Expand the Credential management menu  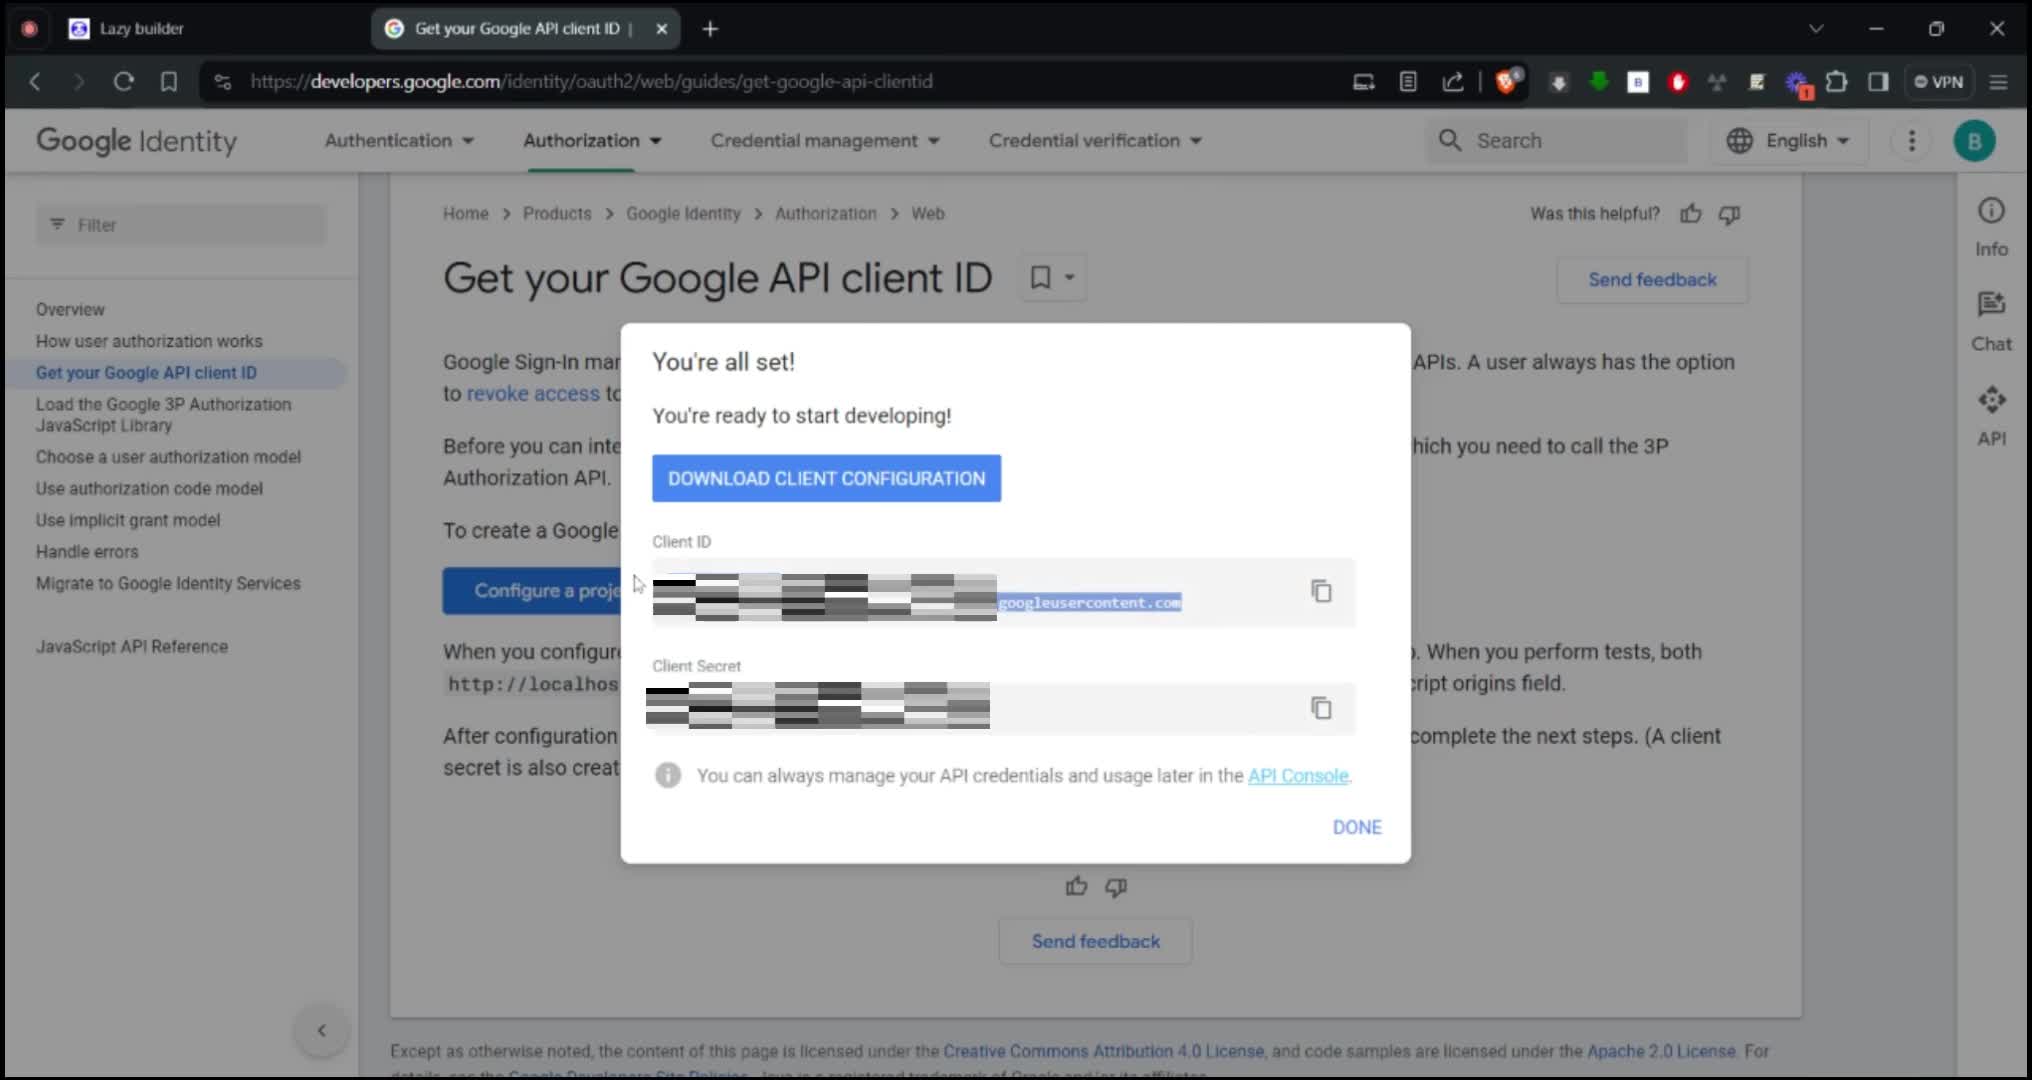click(825, 141)
